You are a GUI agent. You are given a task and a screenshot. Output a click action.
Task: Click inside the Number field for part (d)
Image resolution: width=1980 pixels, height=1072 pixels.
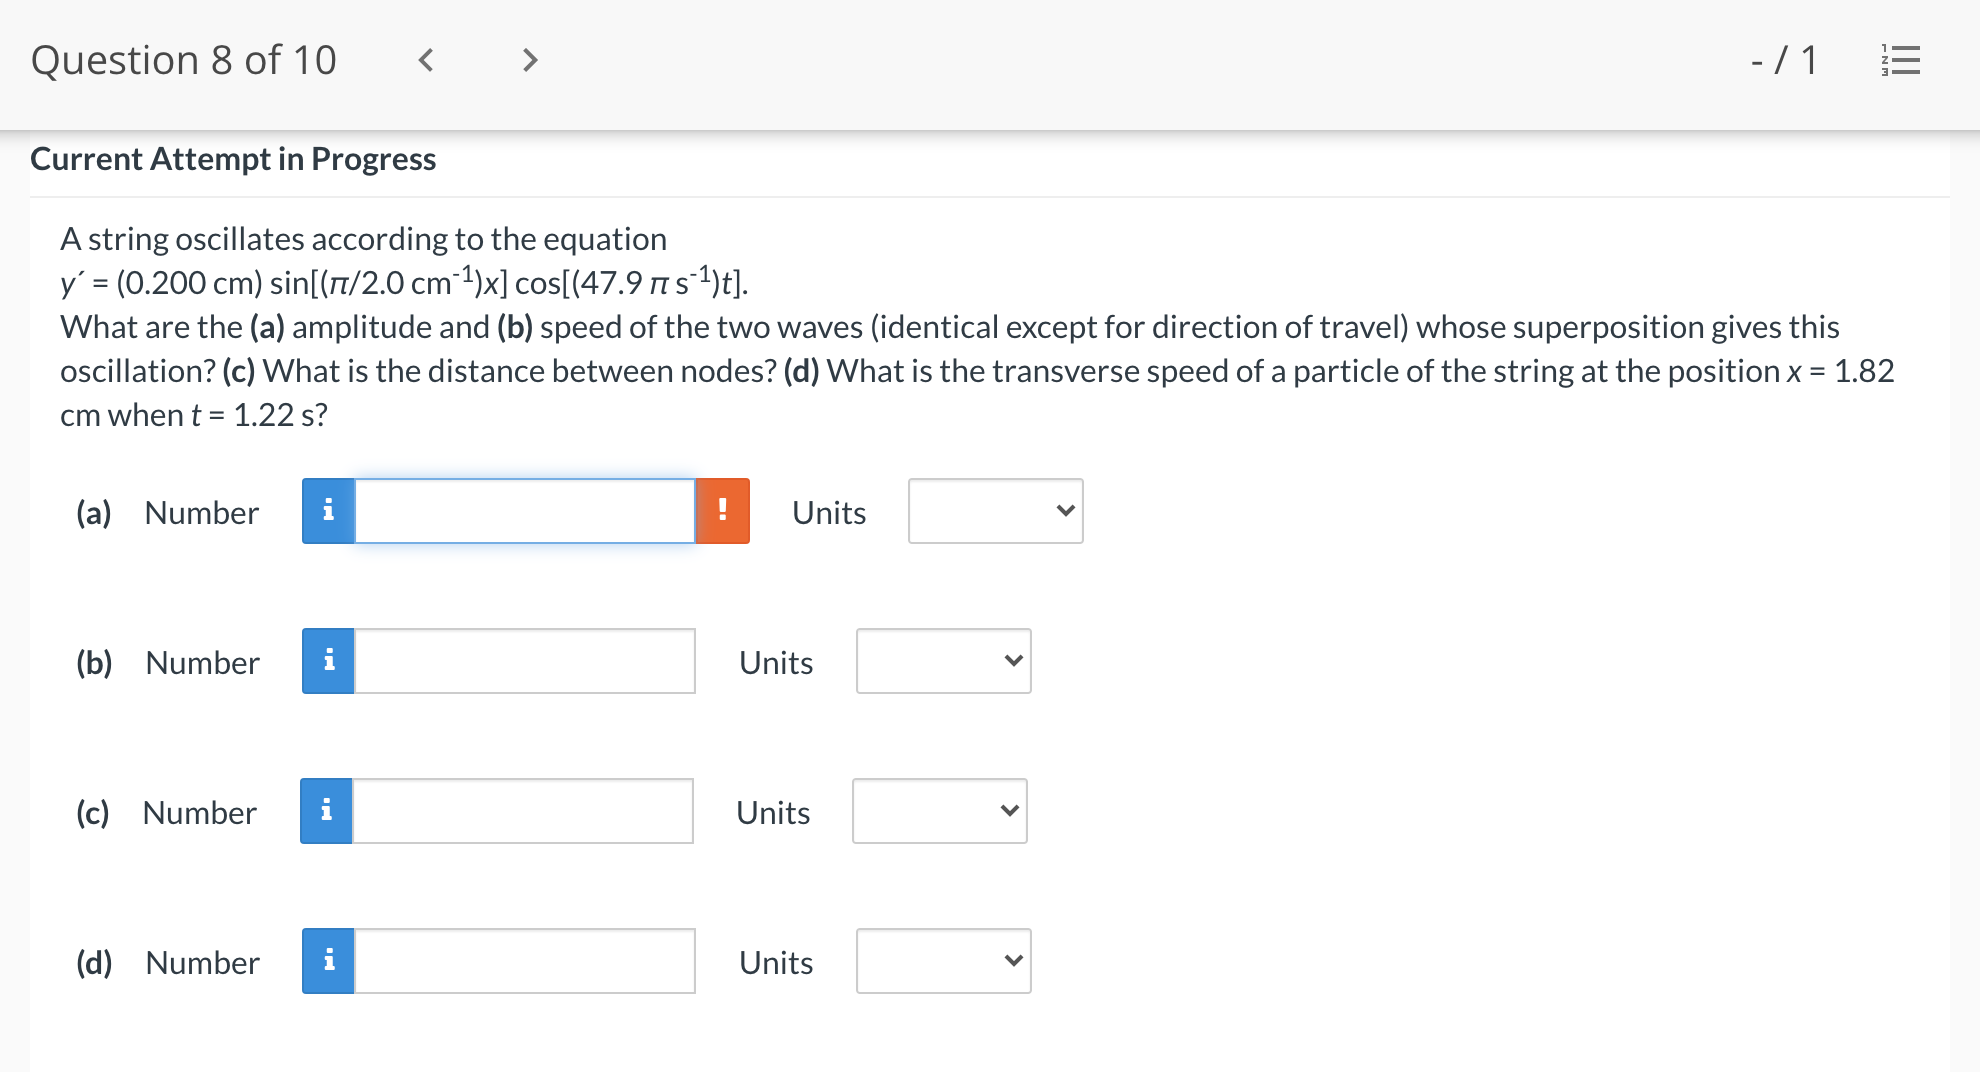(524, 961)
